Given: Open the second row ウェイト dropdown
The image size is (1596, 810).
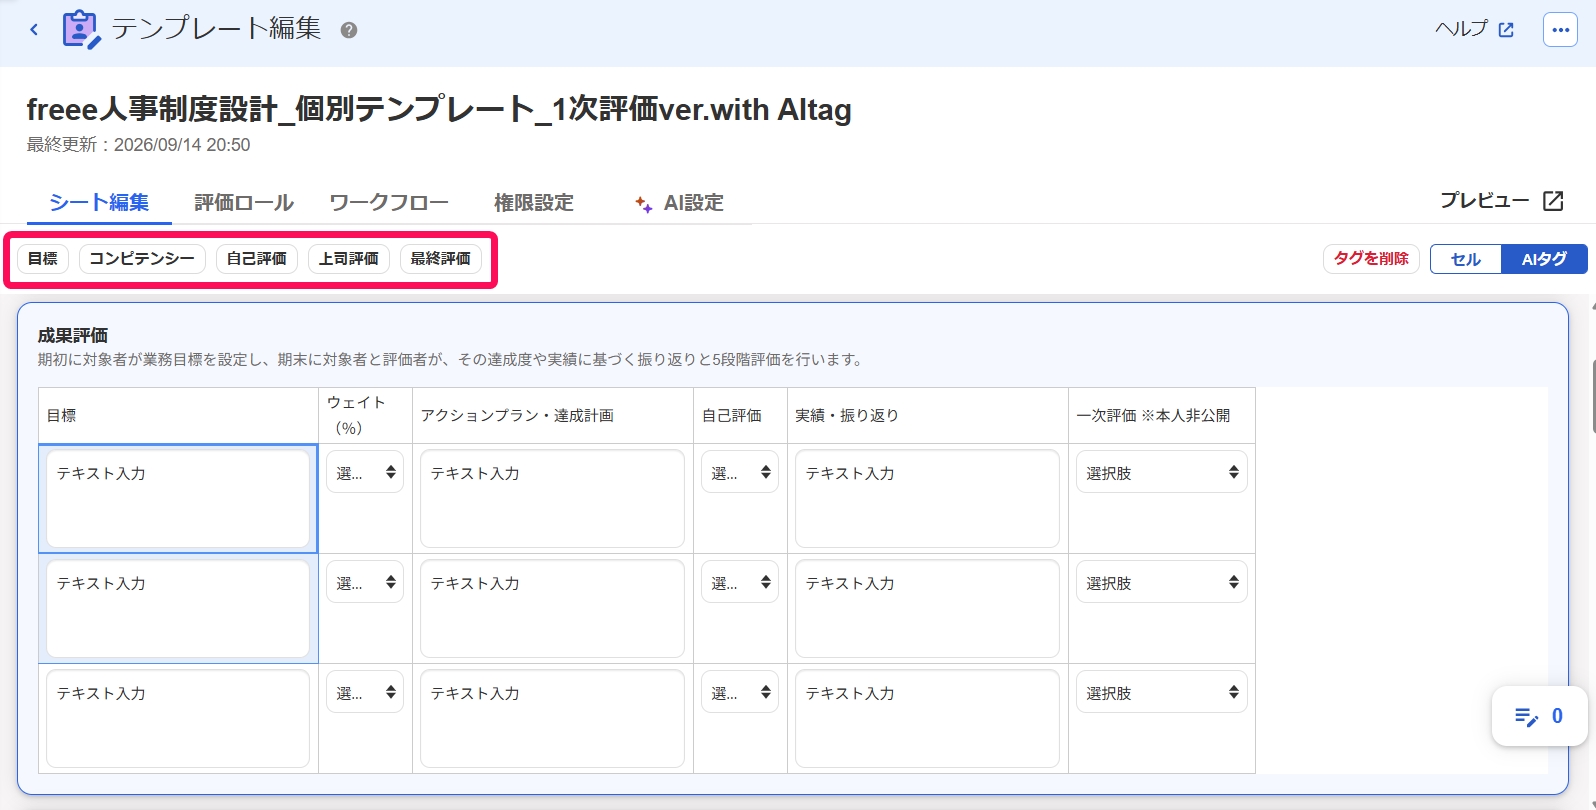Looking at the screenshot, I should click(365, 582).
